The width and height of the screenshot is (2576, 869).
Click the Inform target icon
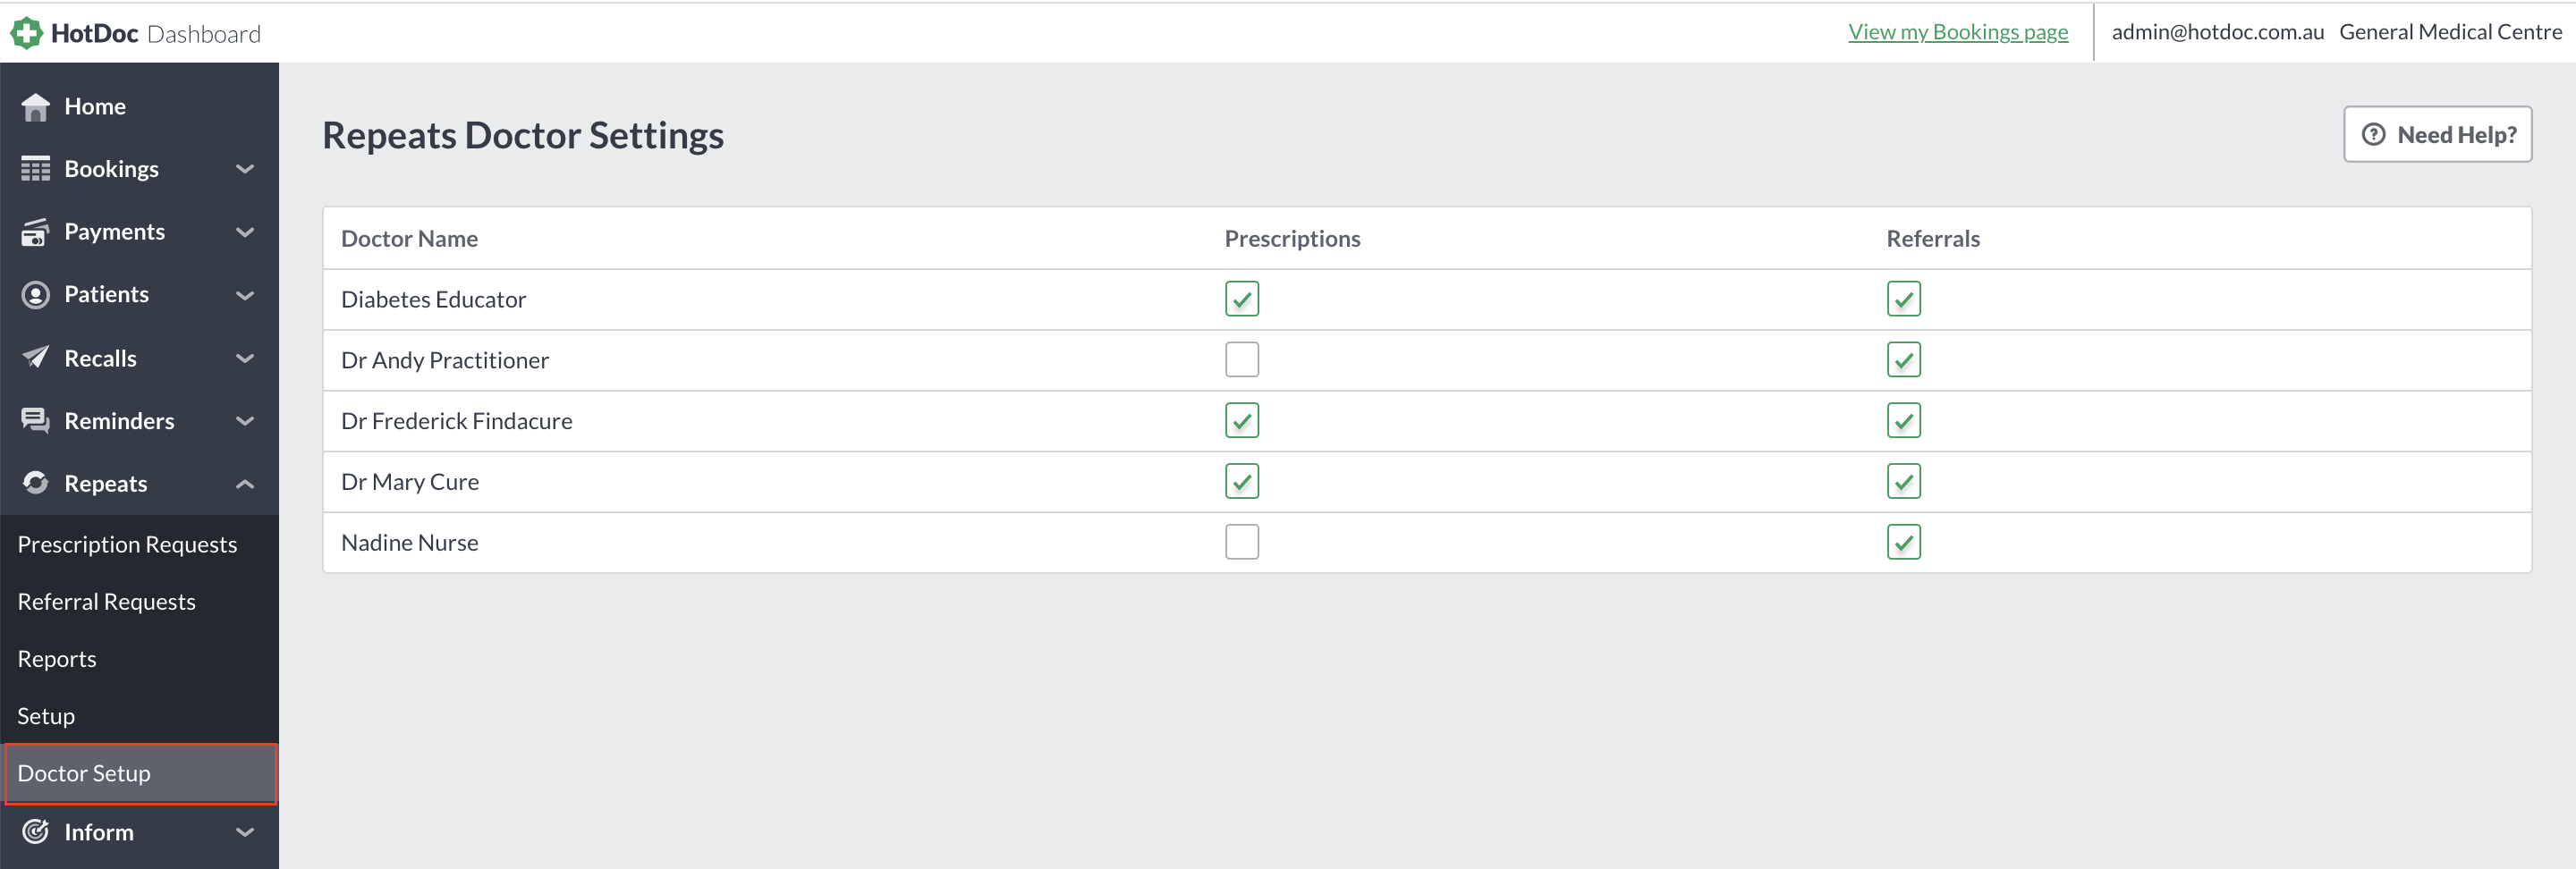(x=35, y=832)
